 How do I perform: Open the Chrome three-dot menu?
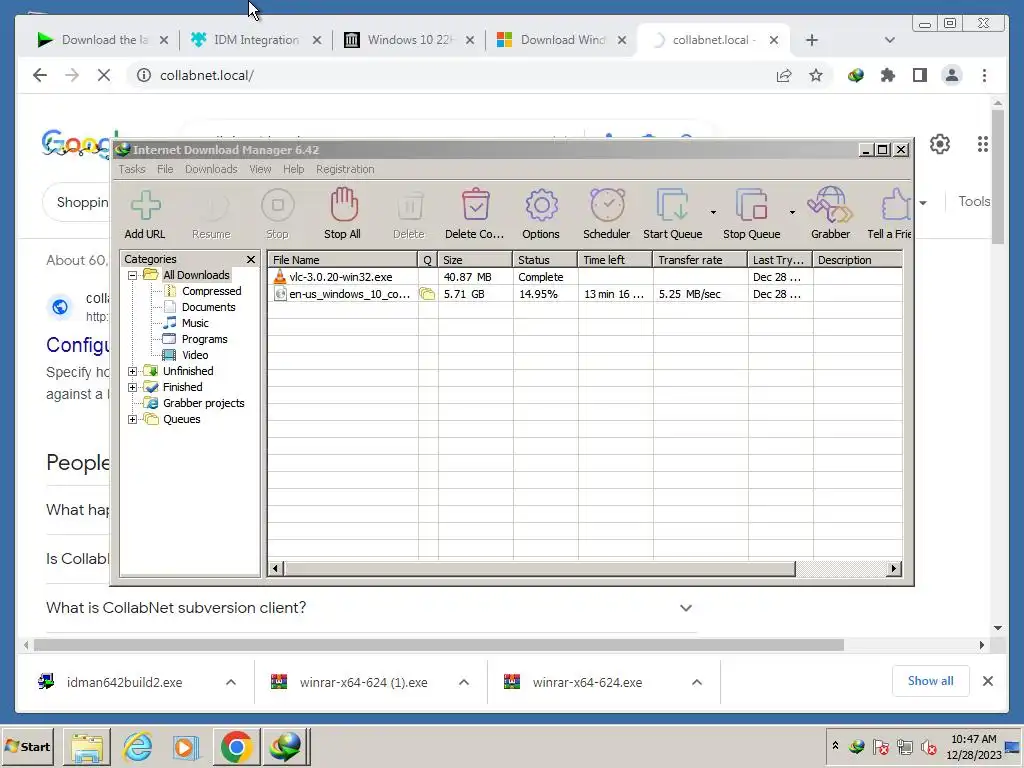pyautogui.click(x=984, y=76)
